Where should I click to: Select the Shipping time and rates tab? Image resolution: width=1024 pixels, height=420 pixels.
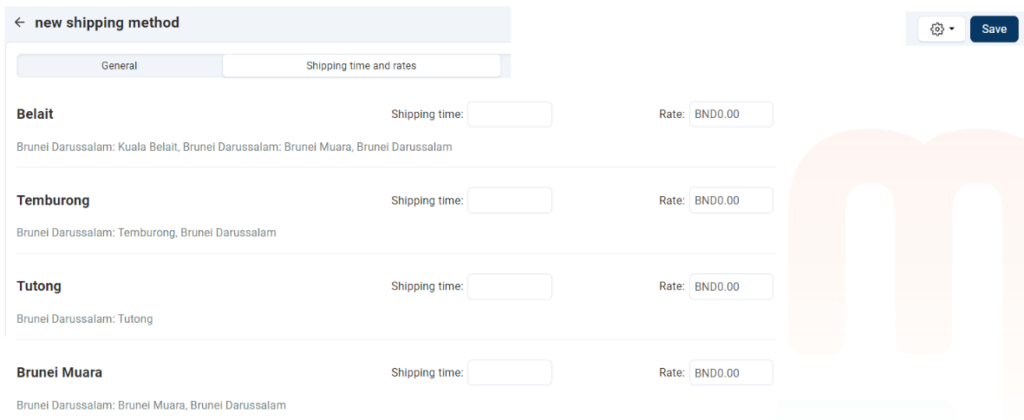pos(361,66)
